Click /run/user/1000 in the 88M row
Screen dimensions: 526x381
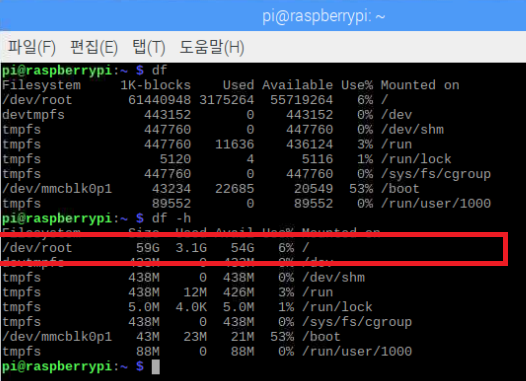click(x=357, y=351)
